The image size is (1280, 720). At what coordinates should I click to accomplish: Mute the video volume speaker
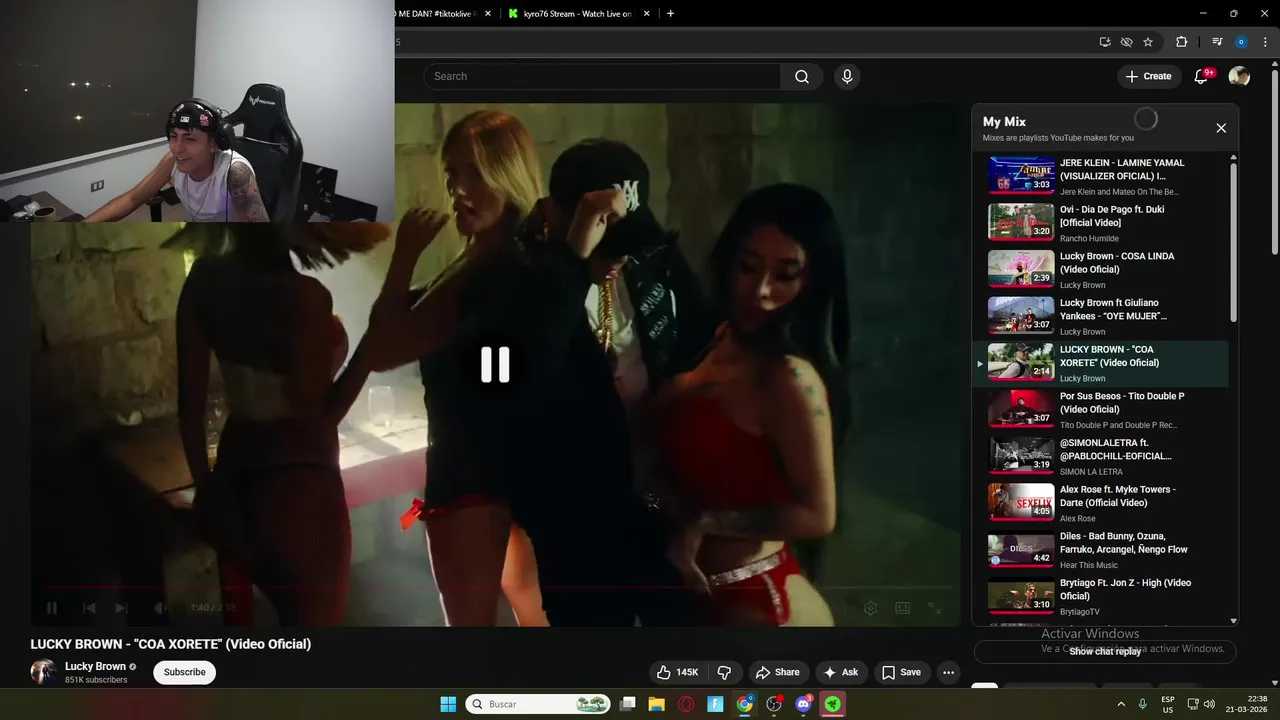coord(160,607)
